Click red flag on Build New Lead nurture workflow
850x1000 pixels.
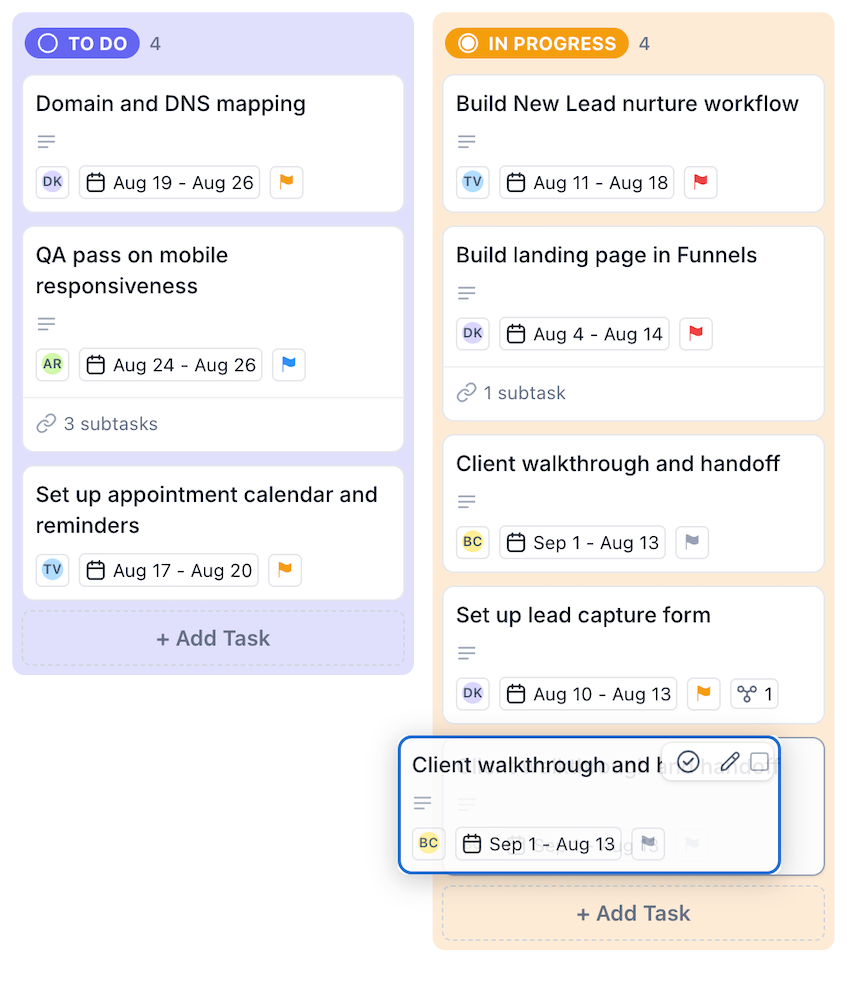pyautogui.click(x=701, y=182)
